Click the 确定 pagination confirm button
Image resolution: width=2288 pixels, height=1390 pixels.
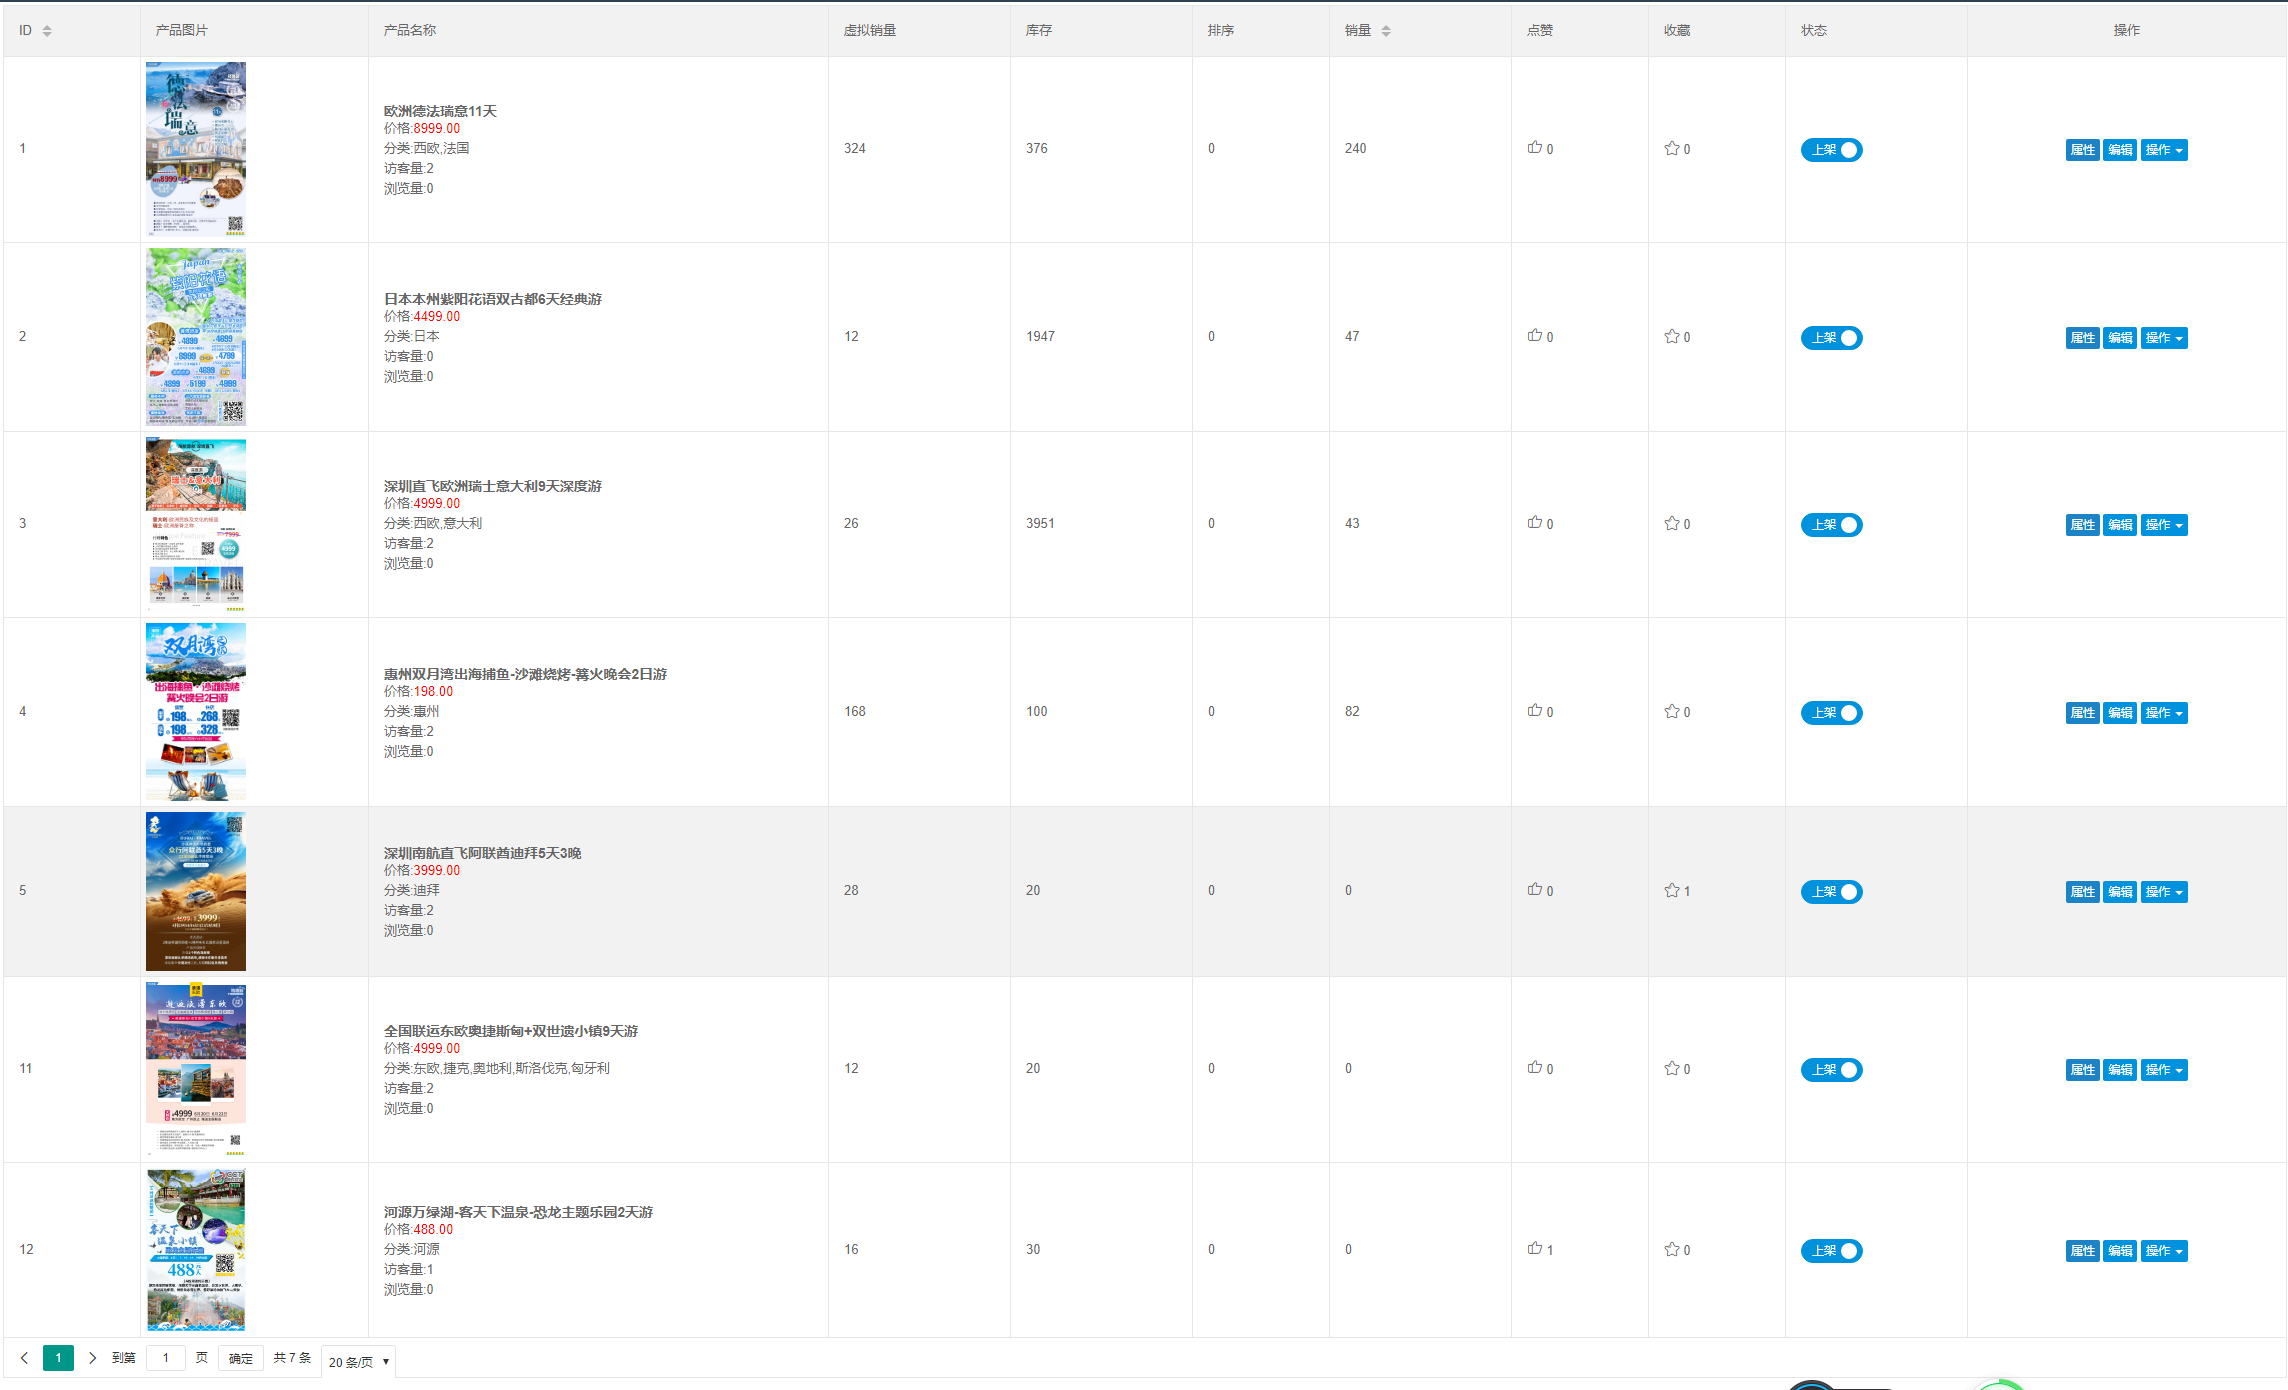coord(241,1358)
